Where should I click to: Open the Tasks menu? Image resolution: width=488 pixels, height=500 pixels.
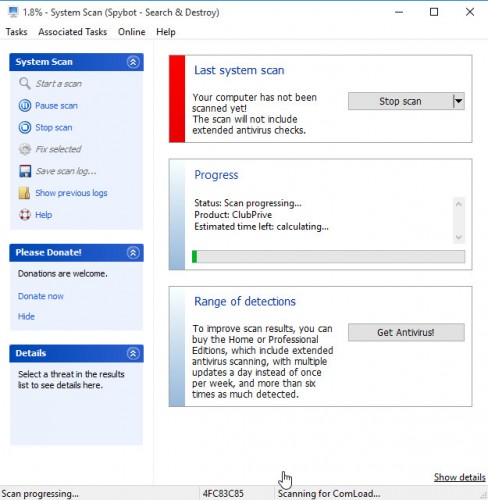pyautogui.click(x=16, y=32)
